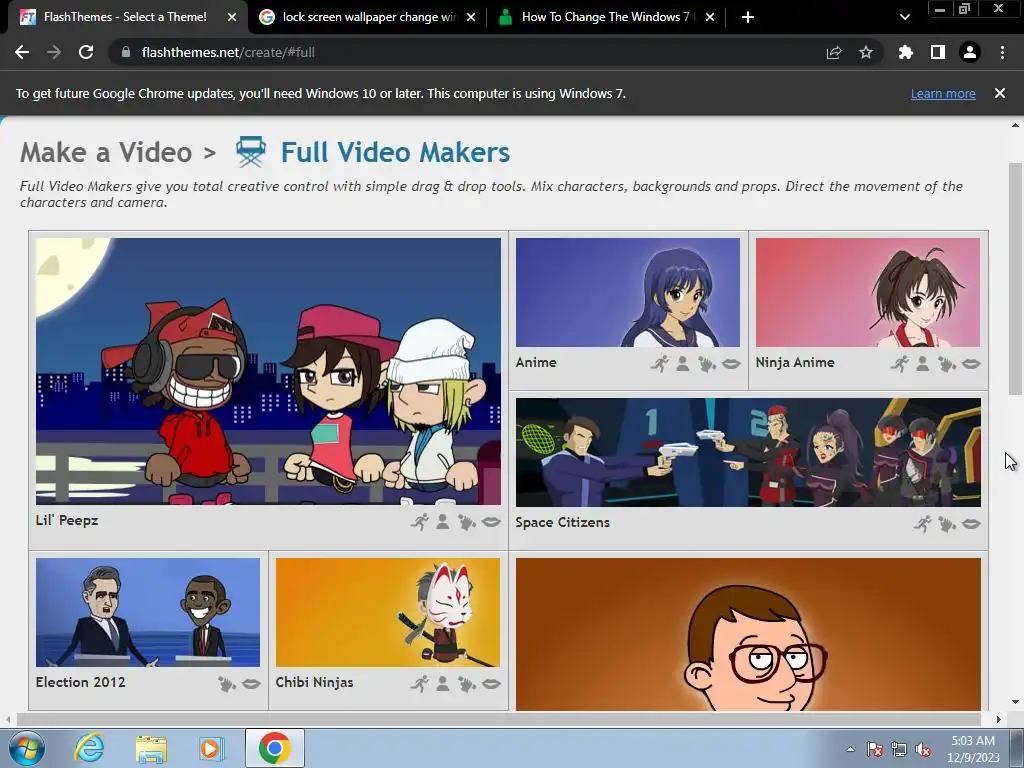This screenshot has width=1024, height=768.
Task: Click the scrollbar down arrow
Action: pyautogui.click(x=1015, y=702)
